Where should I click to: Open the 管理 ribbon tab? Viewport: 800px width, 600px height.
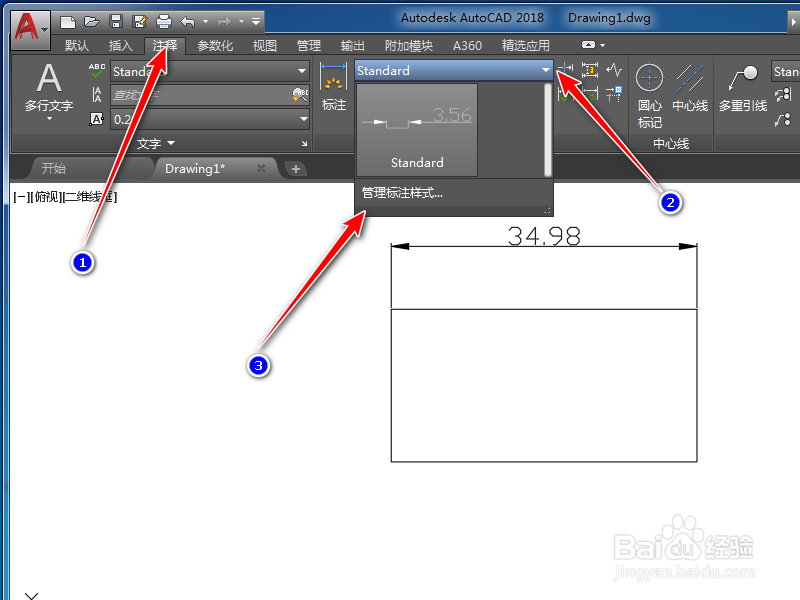(309, 46)
